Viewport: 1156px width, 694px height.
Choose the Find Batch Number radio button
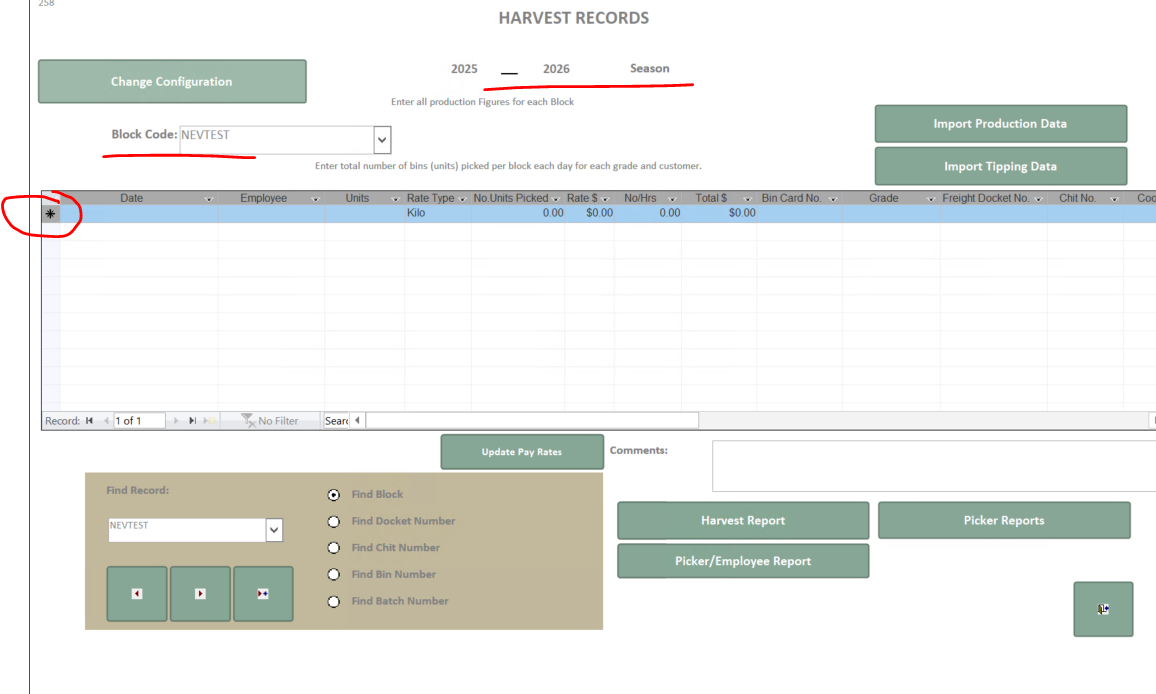click(333, 601)
